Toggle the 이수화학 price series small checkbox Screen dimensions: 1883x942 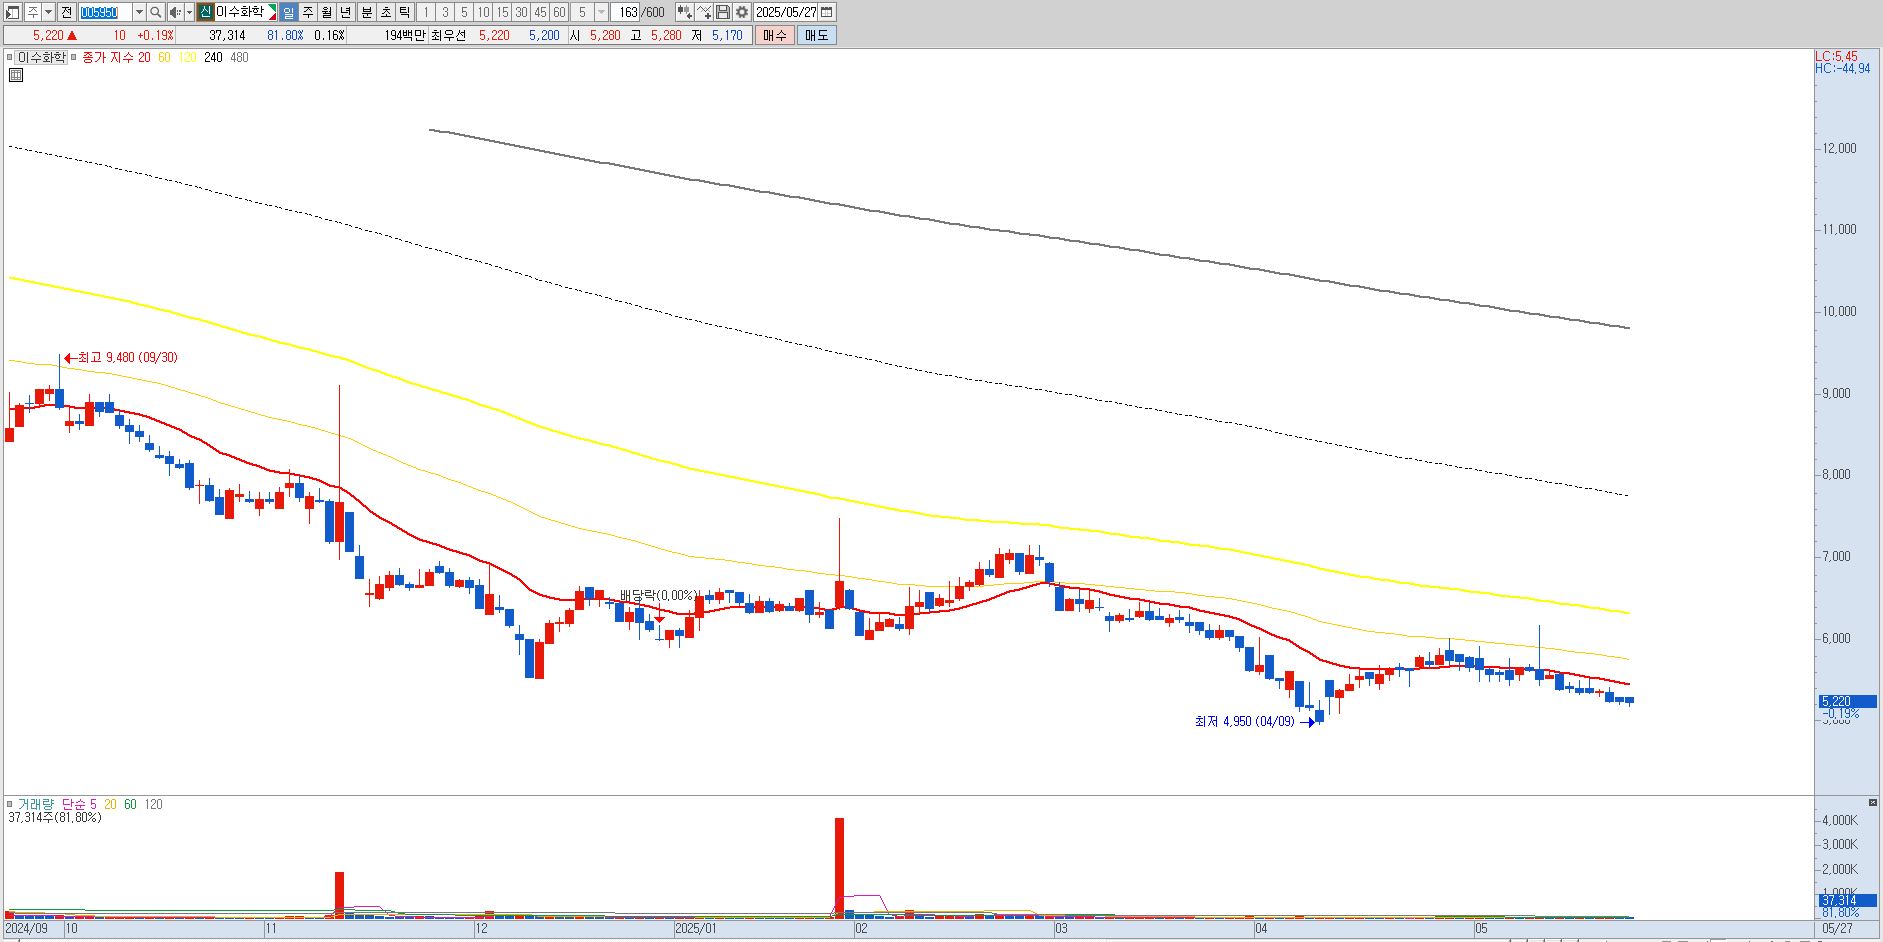pos(9,57)
